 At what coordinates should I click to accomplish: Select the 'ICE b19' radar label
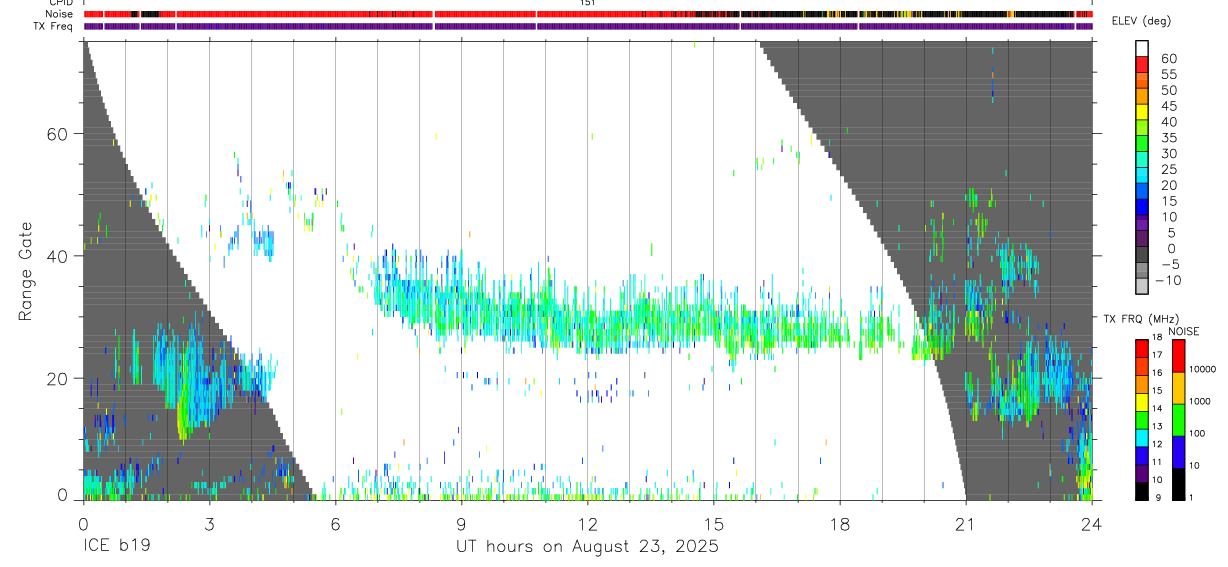pyautogui.click(x=116, y=548)
